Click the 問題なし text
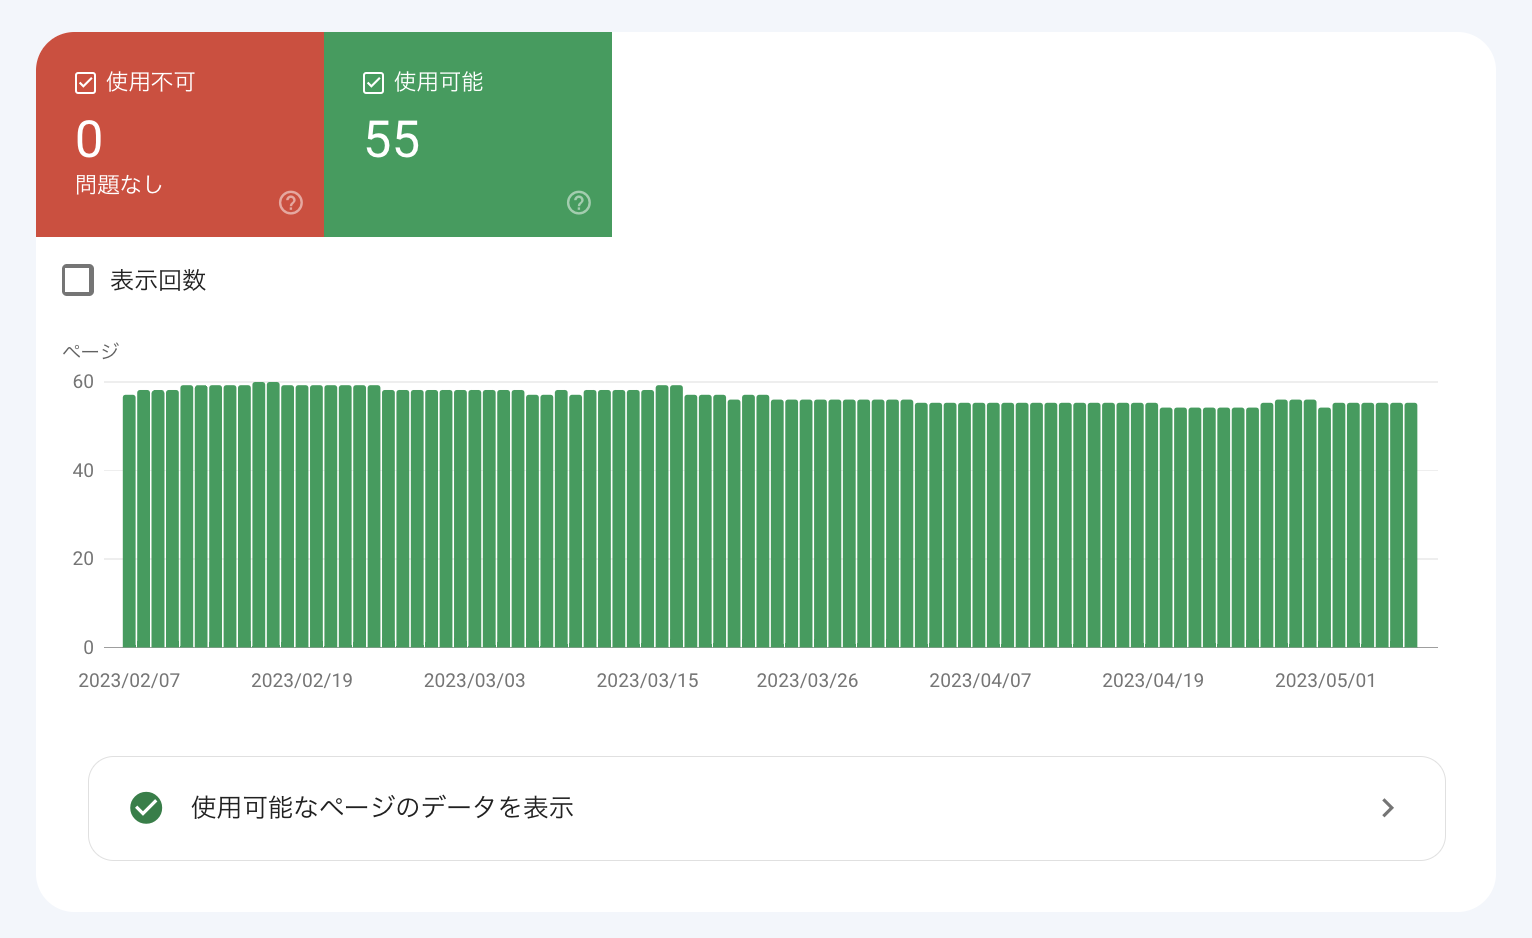Image resolution: width=1532 pixels, height=938 pixels. pyautogui.click(x=119, y=185)
